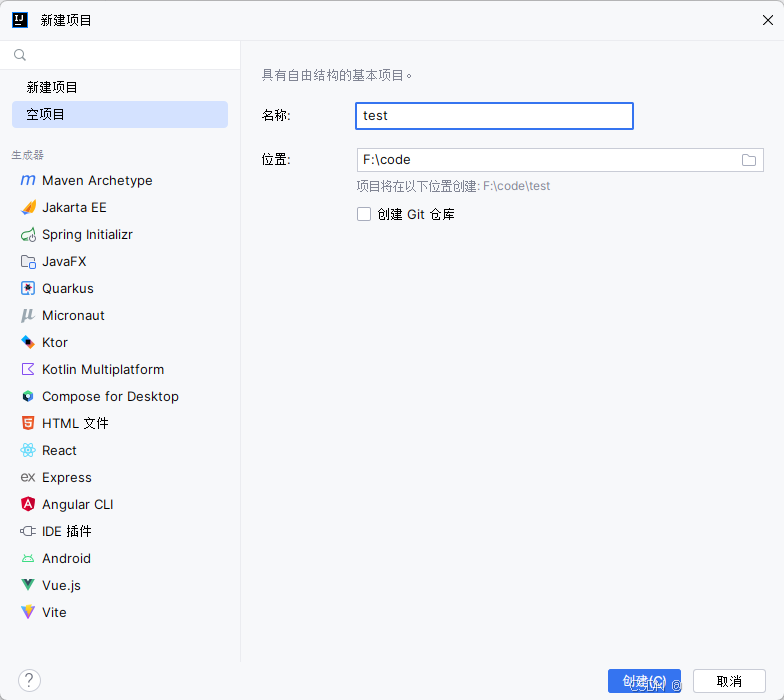
Task: Choose the Ktor label
Action: coord(54,342)
